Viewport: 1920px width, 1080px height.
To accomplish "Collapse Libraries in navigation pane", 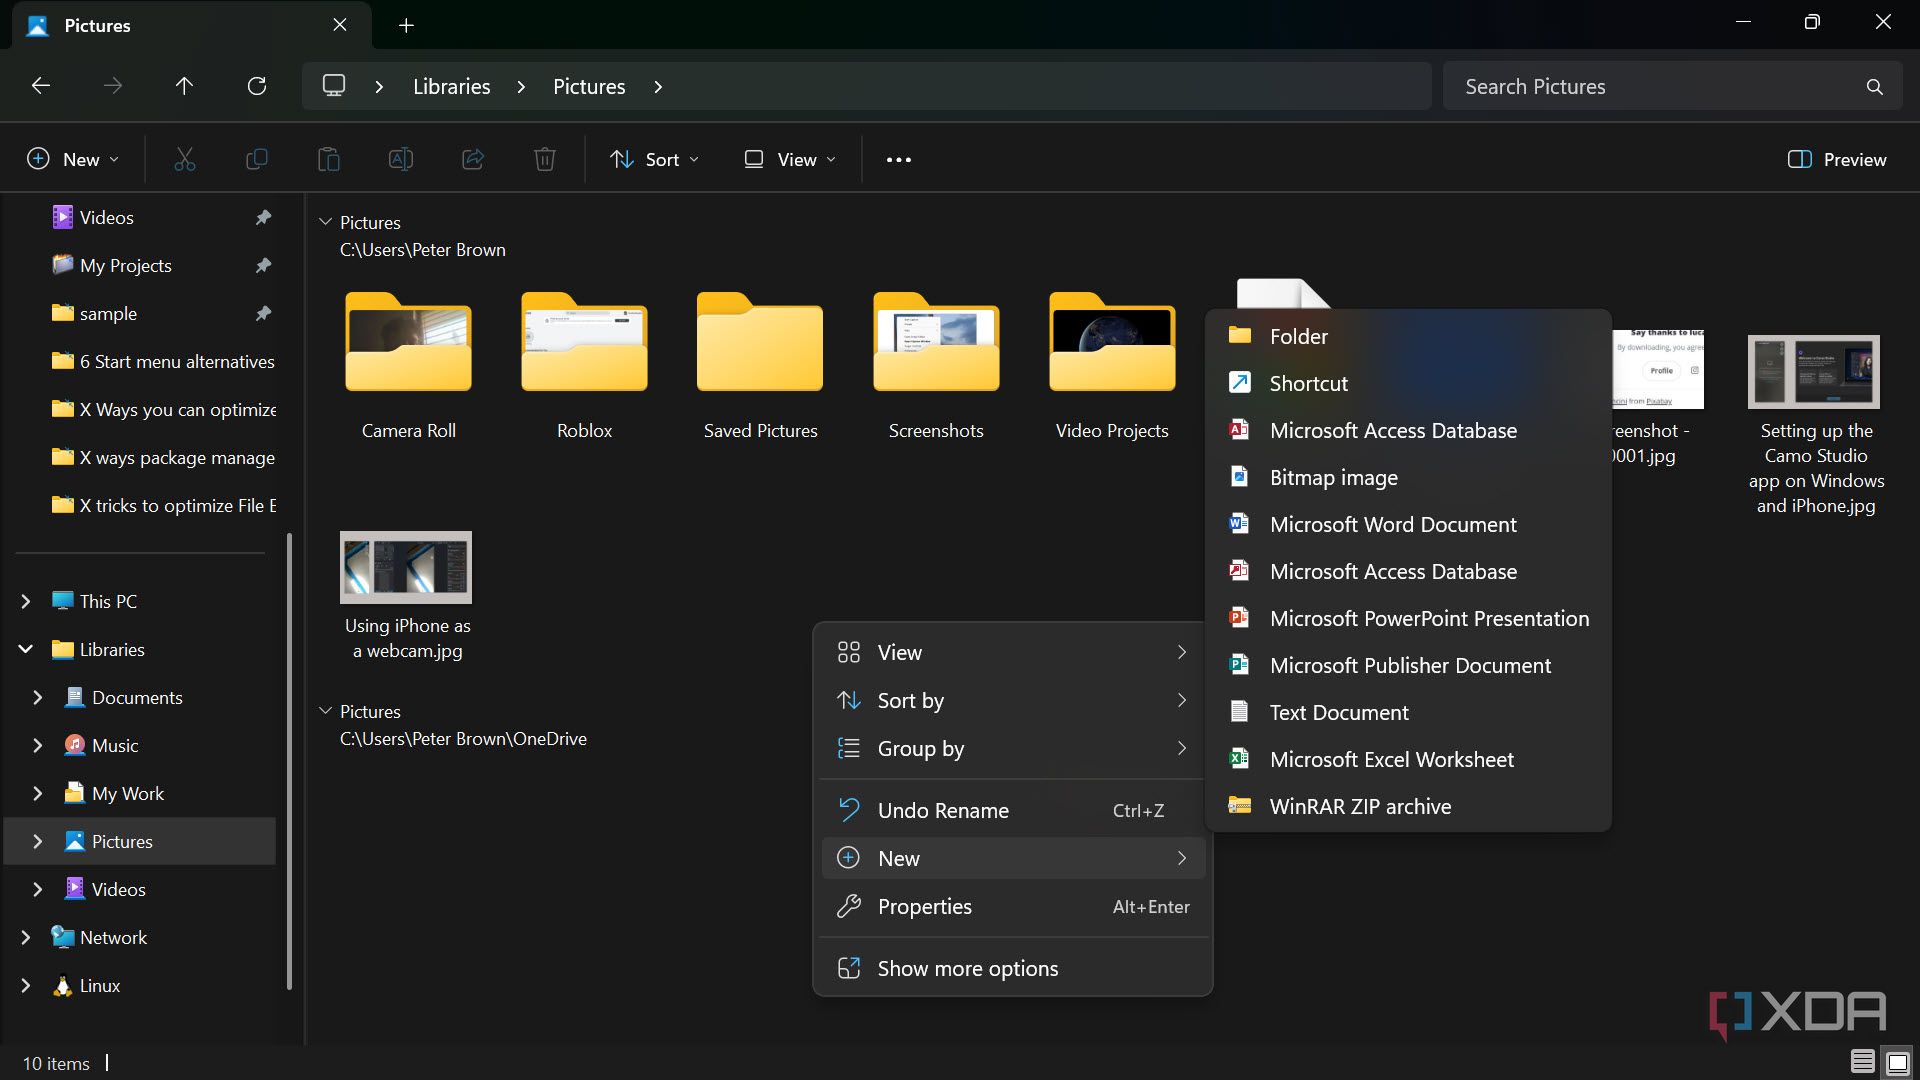I will [26, 649].
